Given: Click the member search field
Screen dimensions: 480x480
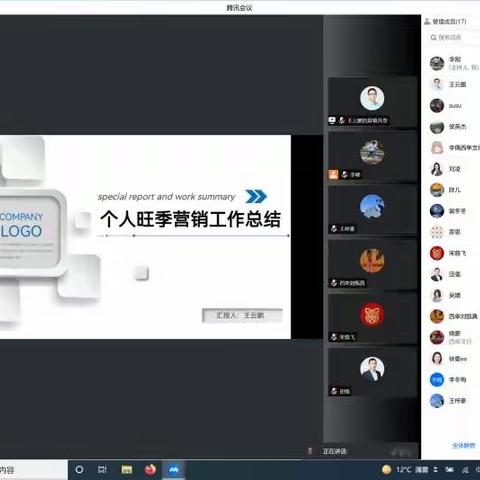Looking at the screenshot, I should [454, 38].
